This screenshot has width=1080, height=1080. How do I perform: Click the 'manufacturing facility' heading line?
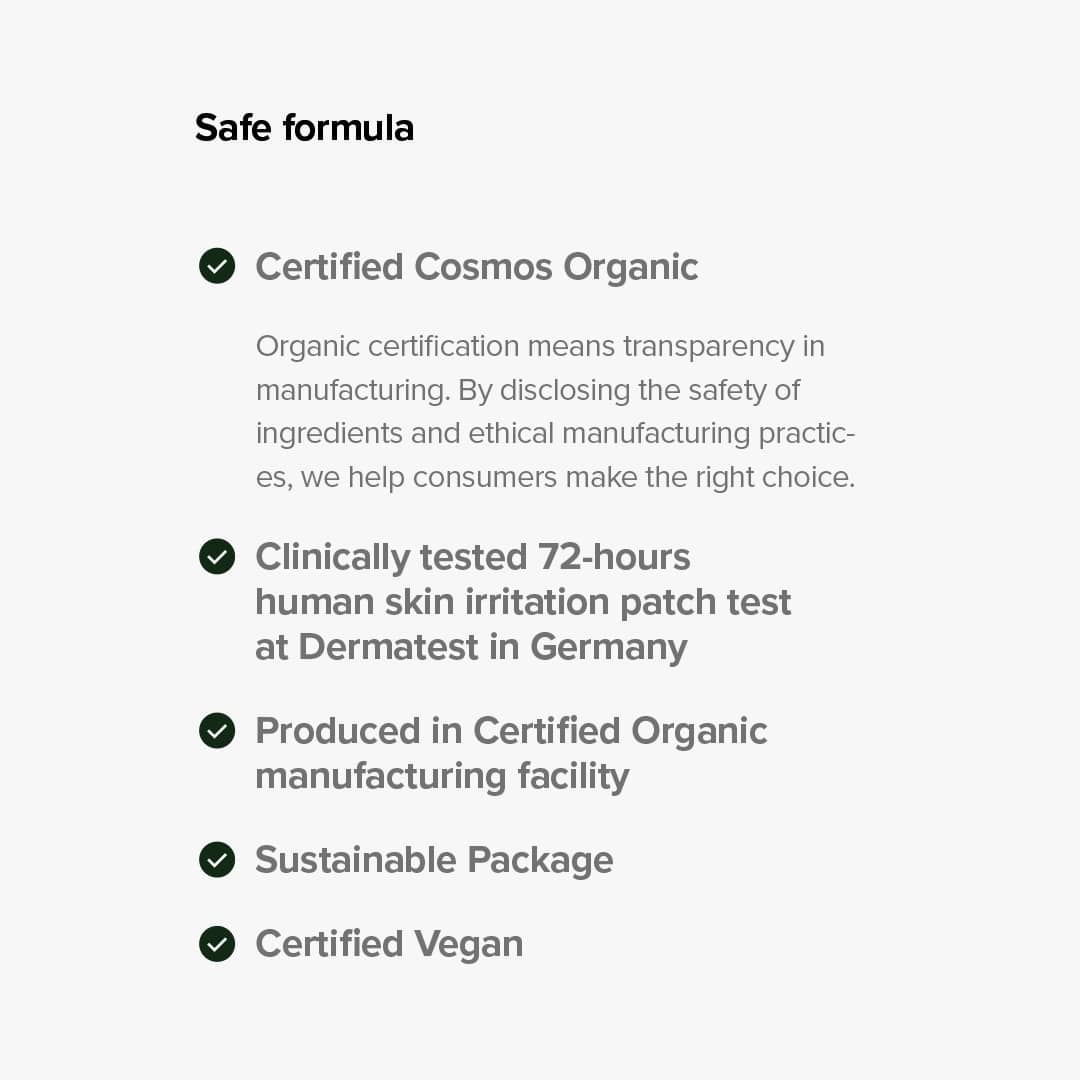tap(442, 776)
